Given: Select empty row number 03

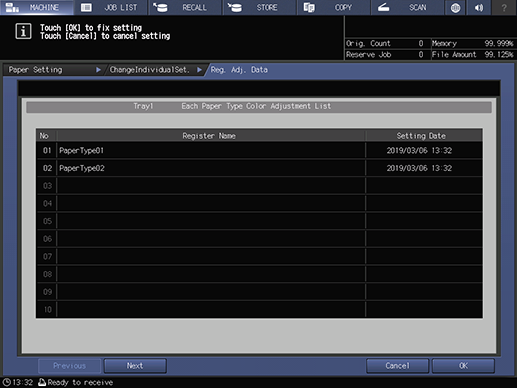Looking at the screenshot, I should coord(259,186).
